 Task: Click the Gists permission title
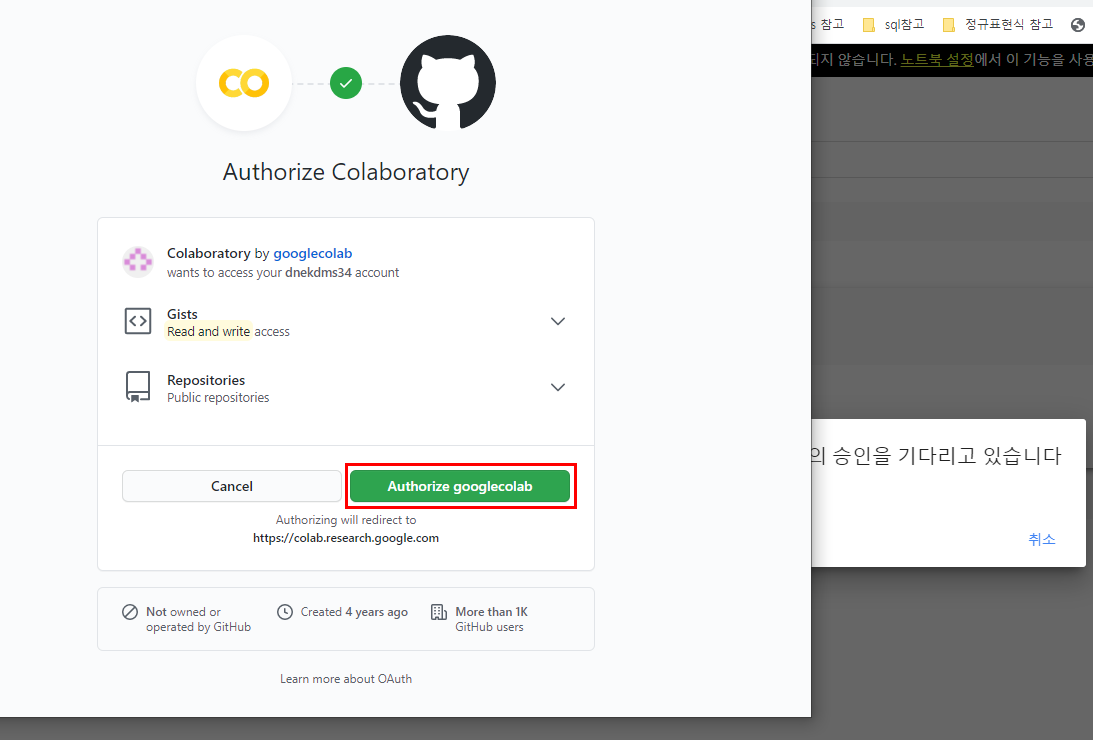(182, 314)
